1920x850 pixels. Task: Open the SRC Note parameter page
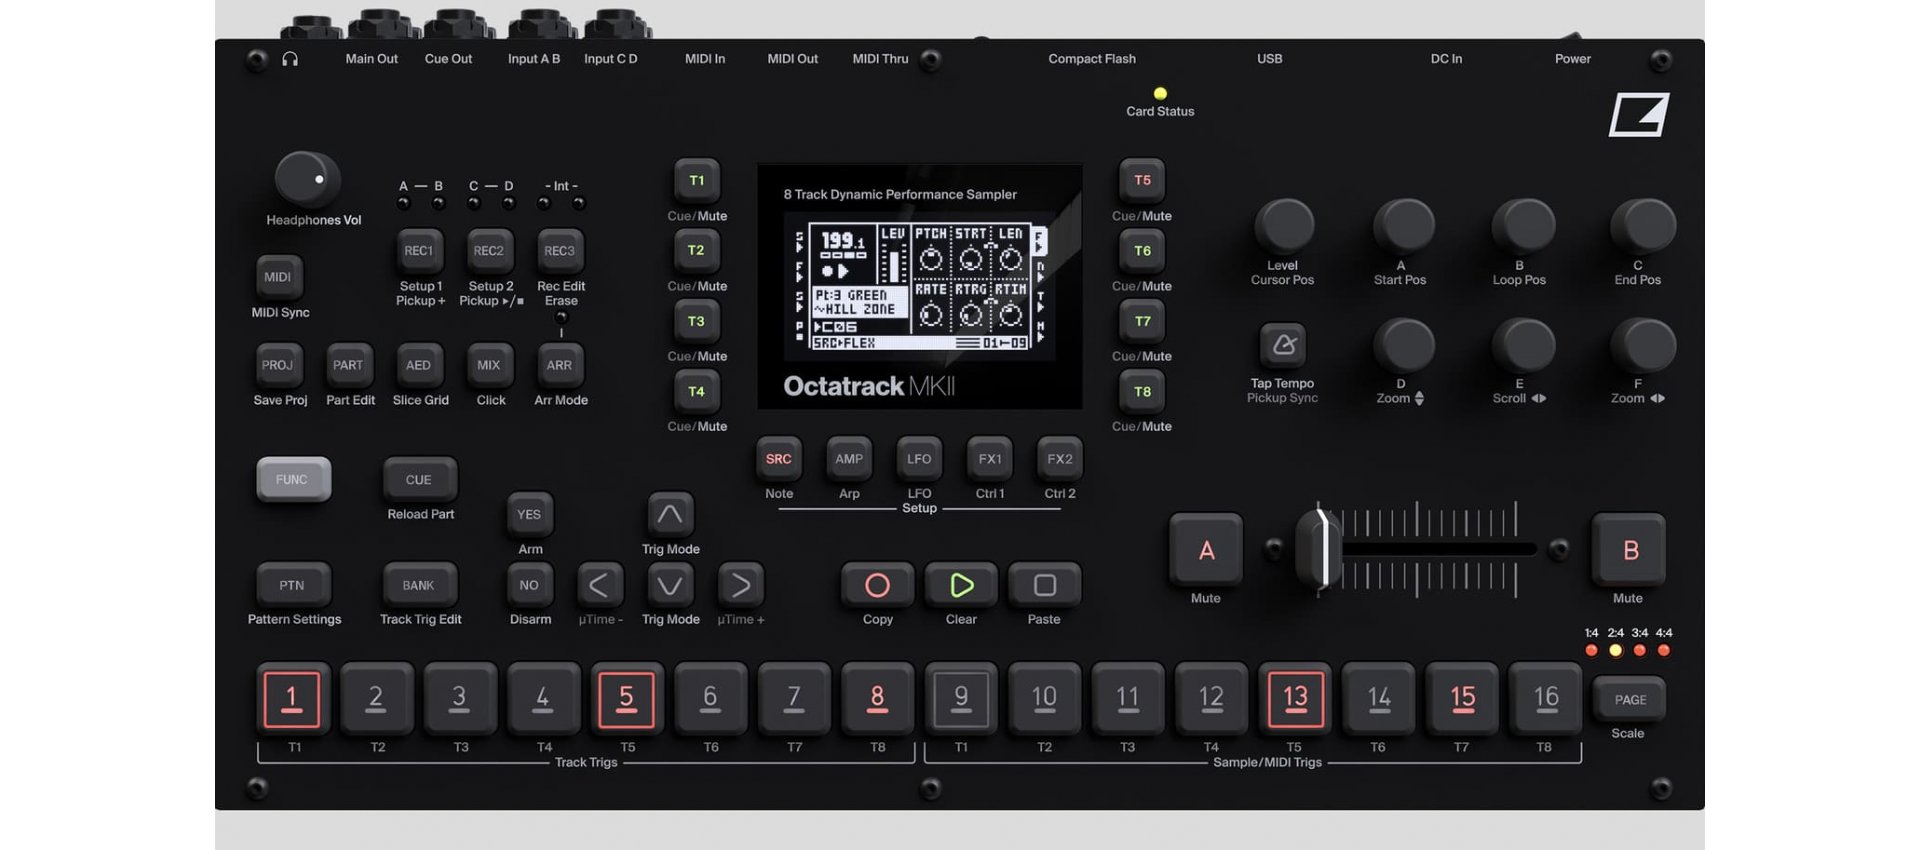tap(779, 459)
